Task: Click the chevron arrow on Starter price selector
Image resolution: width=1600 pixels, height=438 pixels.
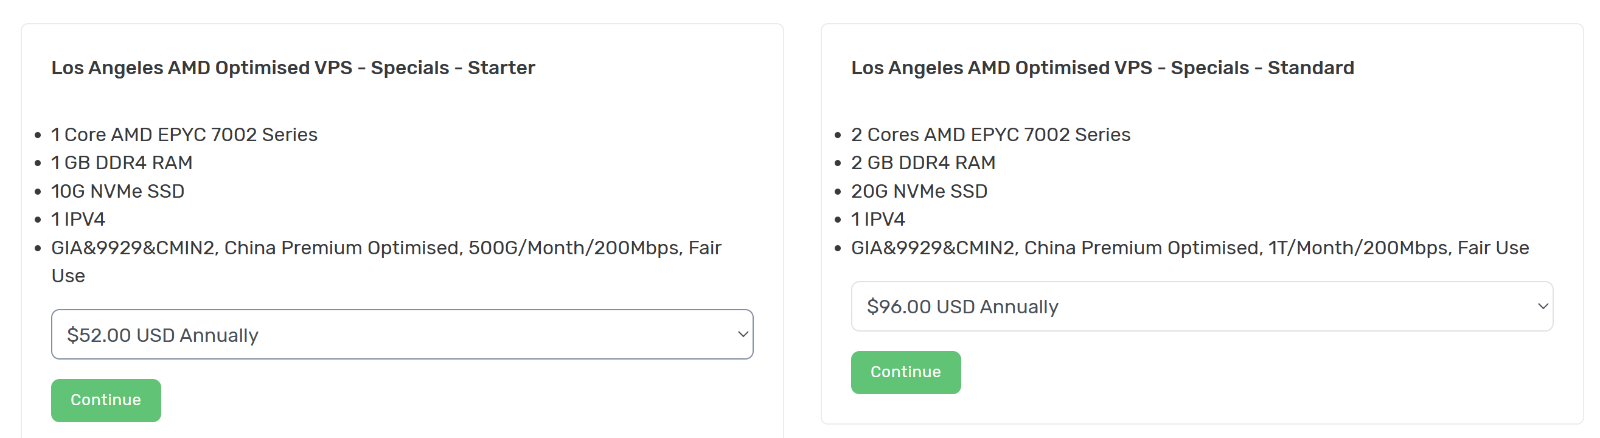Action: tap(743, 334)
